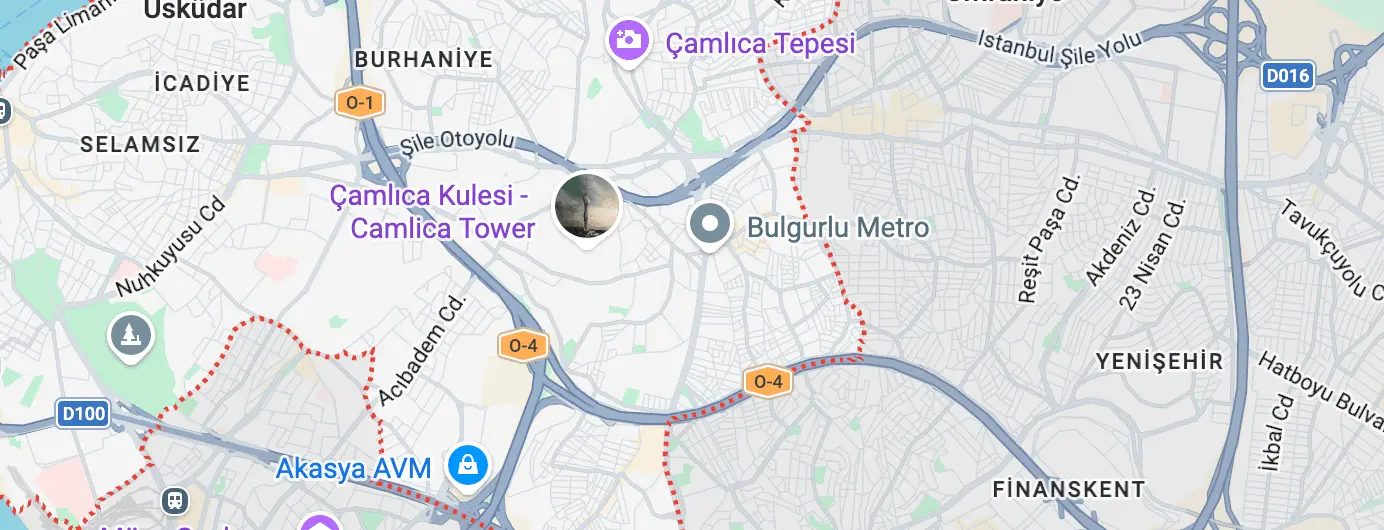This screenshot has width=1384, height=530.
Task: Open the Akasya AVM place label
Action: coord(353,467)
